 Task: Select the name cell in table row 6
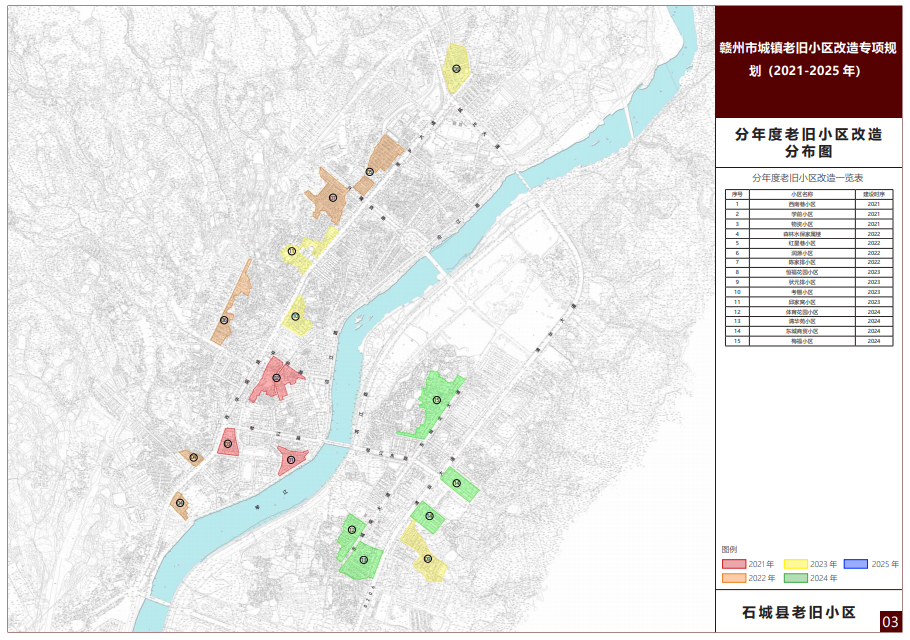[x=802, y=253]
